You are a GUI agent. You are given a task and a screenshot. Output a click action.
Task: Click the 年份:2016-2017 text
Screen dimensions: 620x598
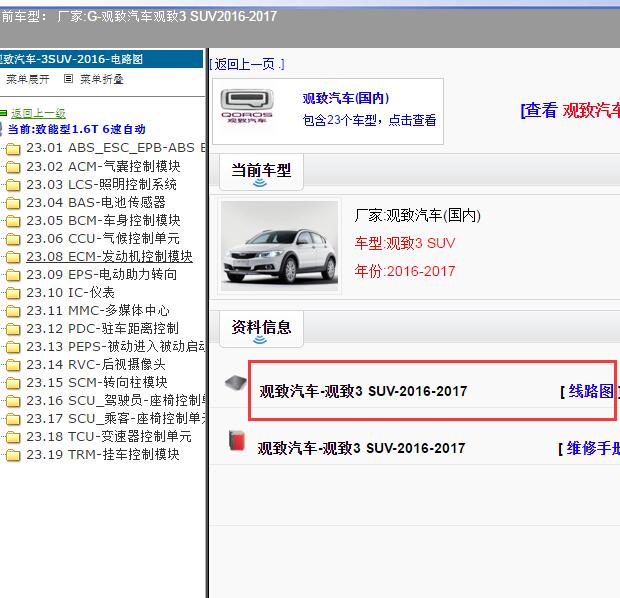pyautogui.click(x=405, y=271)
